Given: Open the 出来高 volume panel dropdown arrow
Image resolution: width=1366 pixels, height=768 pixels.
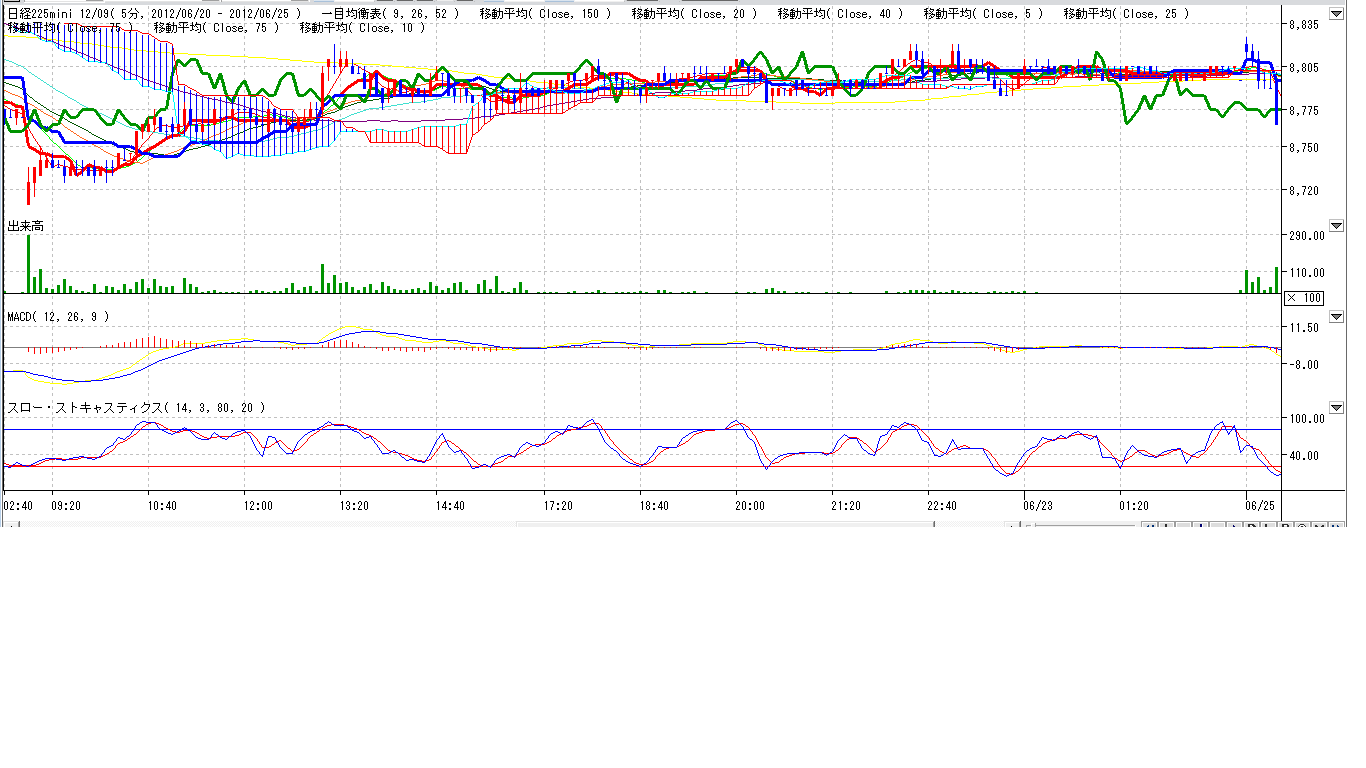Looking at the screenshot, I should 1336,226.
